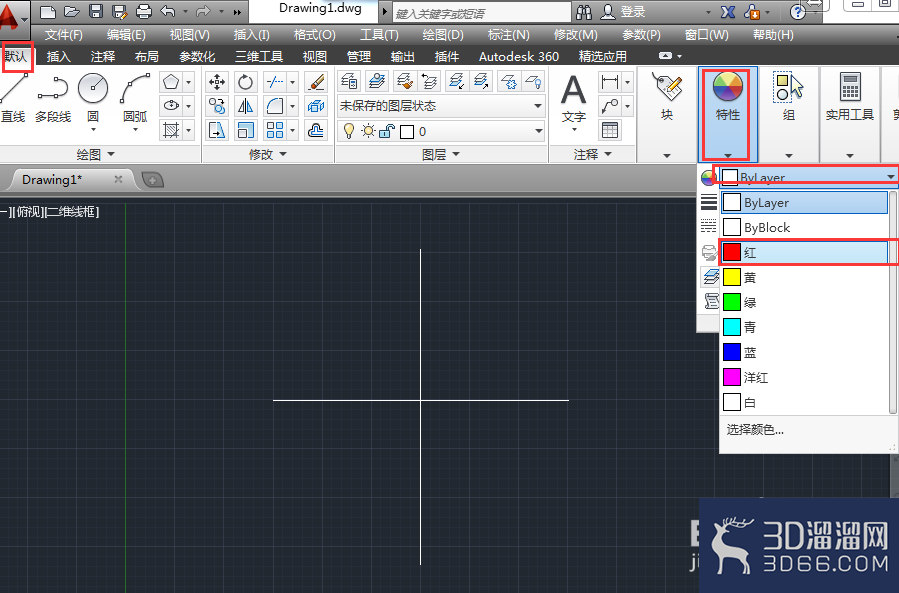The image size is (899, 593).
Task: Switch to the 插入 ribbon tab
Action: [x=58, y=57]
